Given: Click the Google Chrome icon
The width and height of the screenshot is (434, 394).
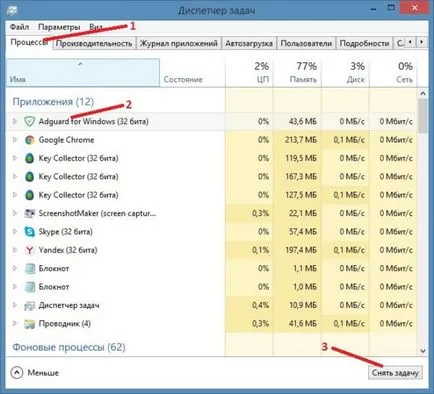Looking at the screenshot, I should 29,140.
